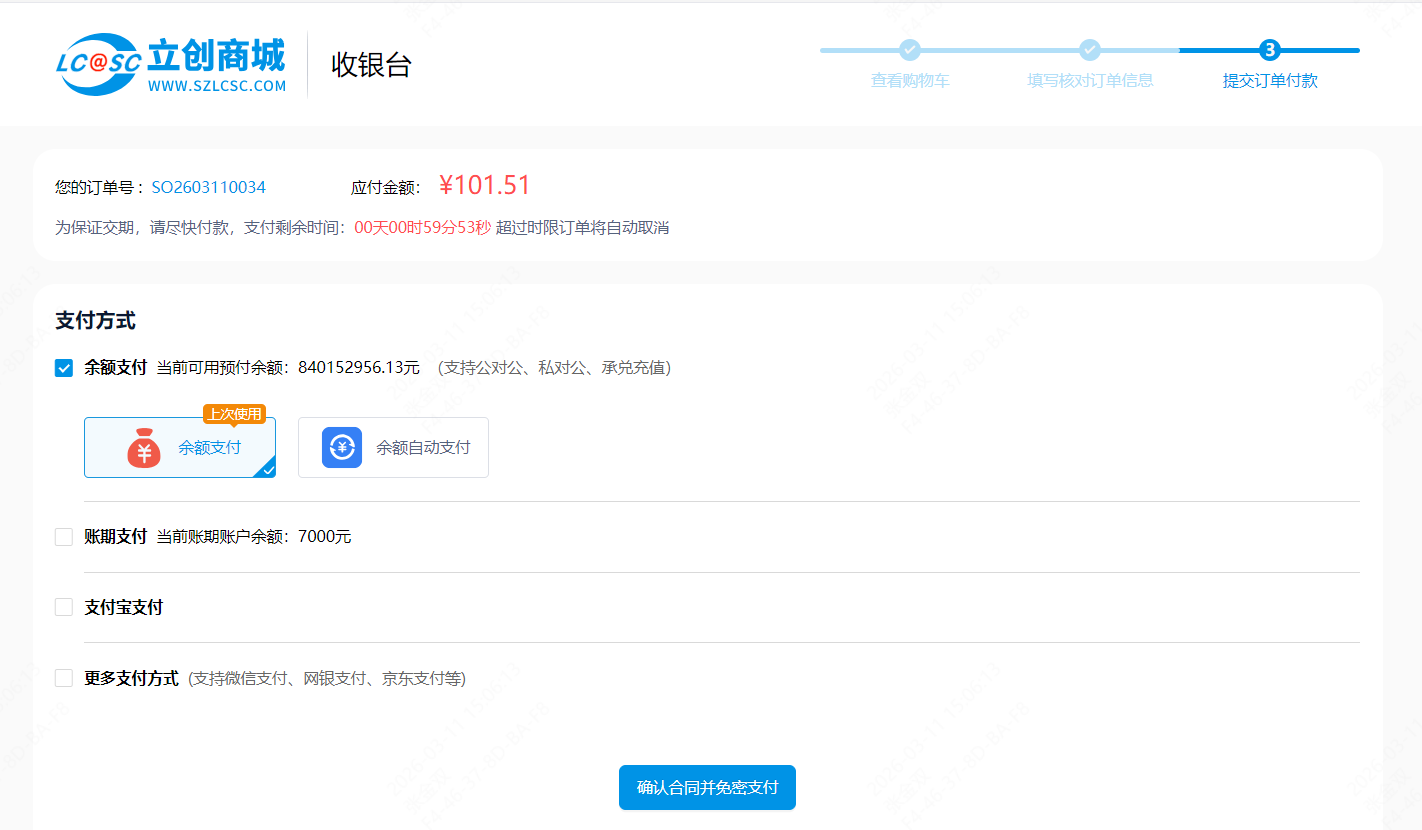Click the step 3 numbered circle
Image resolution: width=1422 pixels, height=830 pixels.
pos(1270,50)
